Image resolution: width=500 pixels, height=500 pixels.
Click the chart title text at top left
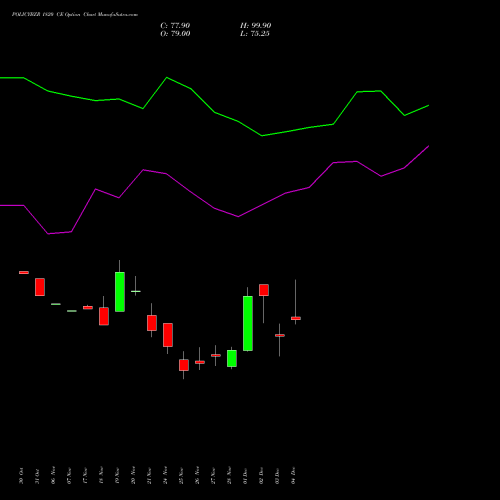click(75, 15)
